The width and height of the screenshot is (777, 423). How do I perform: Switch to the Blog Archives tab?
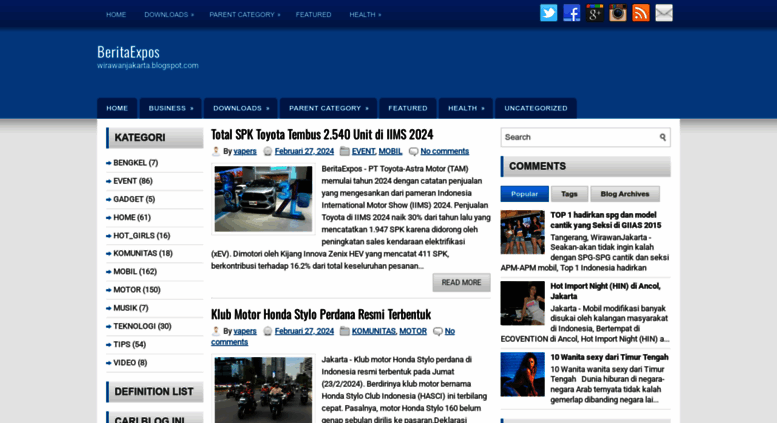(624, 194)
